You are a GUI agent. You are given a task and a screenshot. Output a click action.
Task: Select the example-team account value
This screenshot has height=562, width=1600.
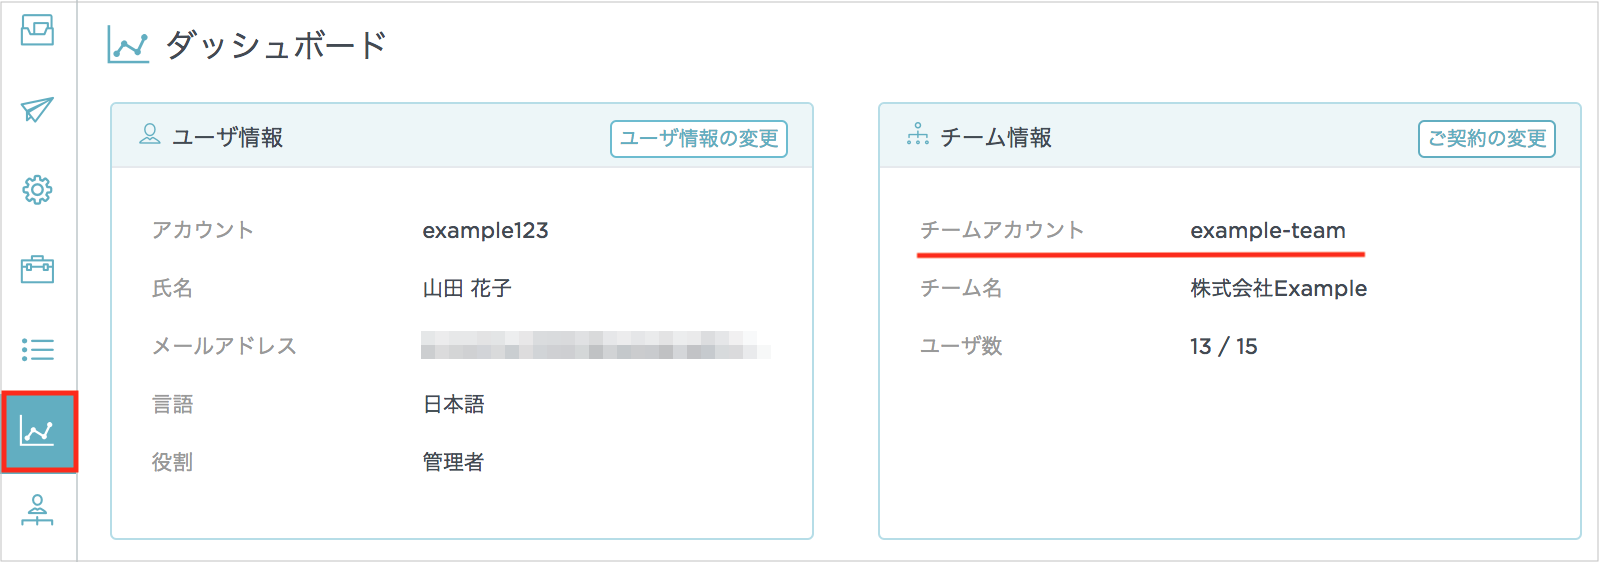click(1268, 231)
